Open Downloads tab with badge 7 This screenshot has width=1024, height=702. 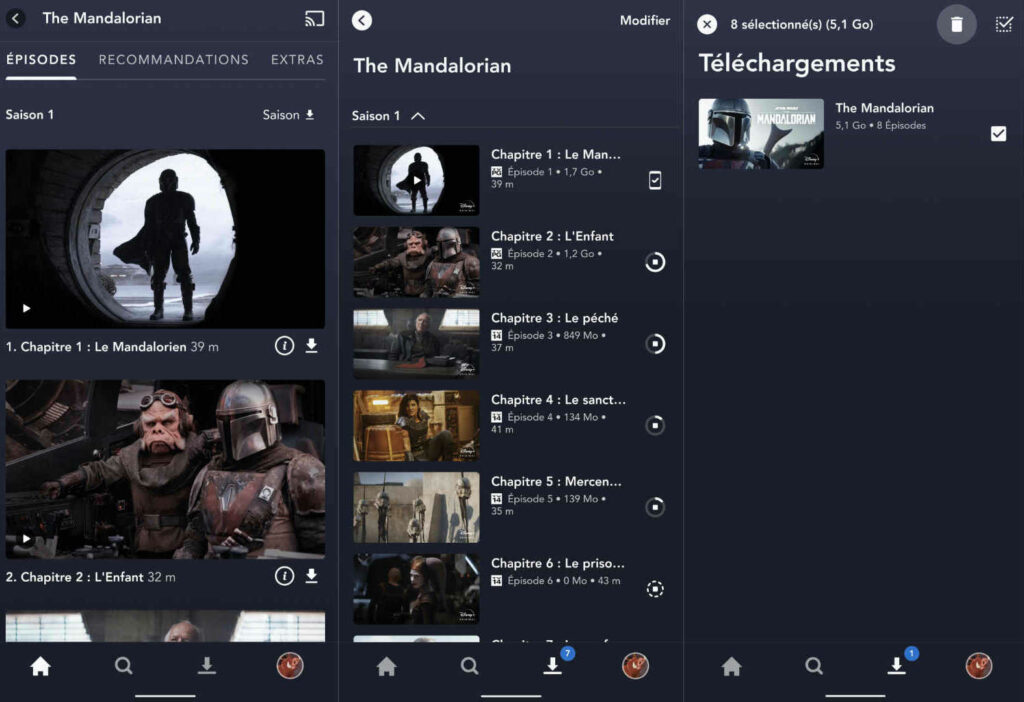coord(554,663)
